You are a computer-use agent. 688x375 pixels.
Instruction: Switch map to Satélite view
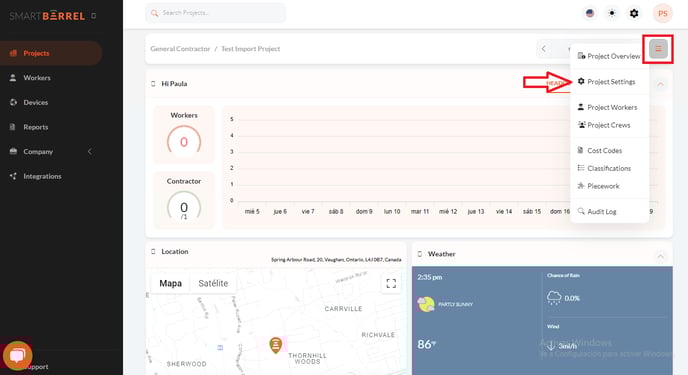(x=213, y=283)
